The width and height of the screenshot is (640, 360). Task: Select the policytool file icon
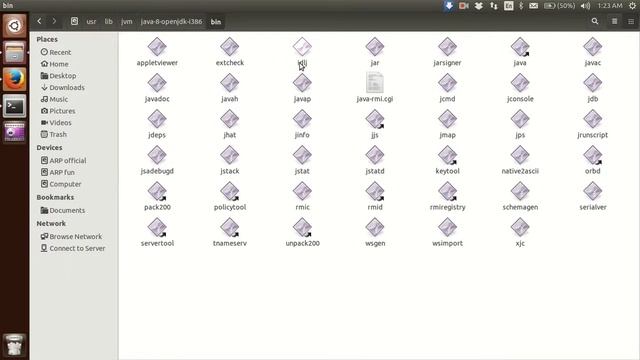click(x=229, y=191)
